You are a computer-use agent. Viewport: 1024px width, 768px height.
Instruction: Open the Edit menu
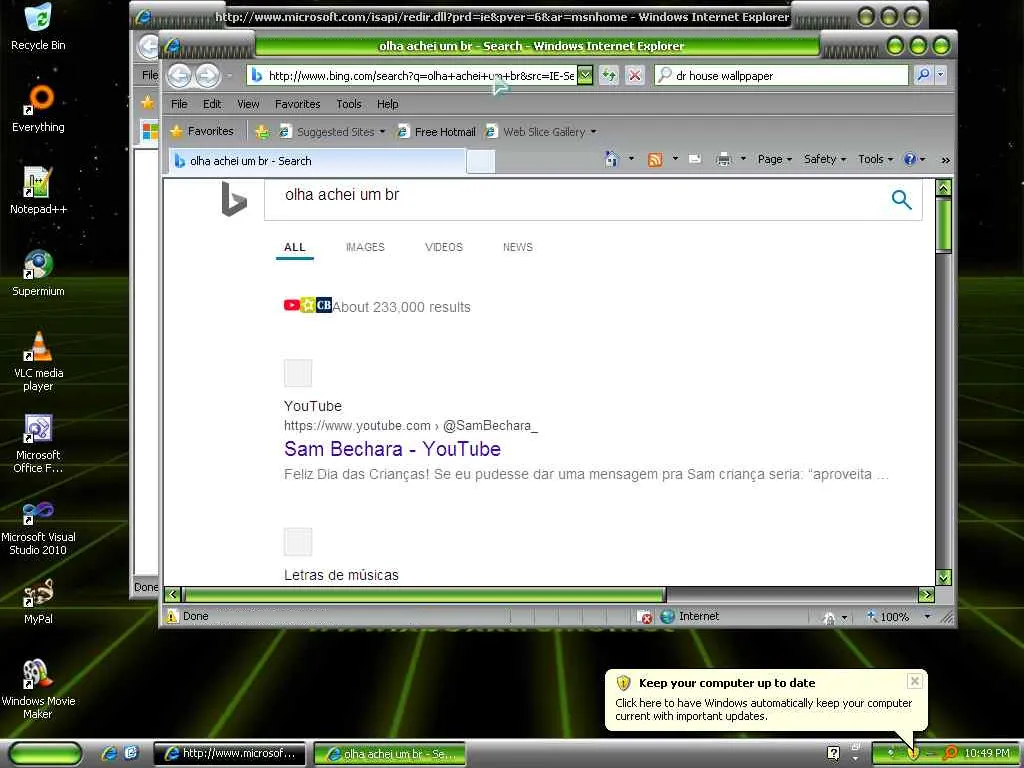point(212,104)
